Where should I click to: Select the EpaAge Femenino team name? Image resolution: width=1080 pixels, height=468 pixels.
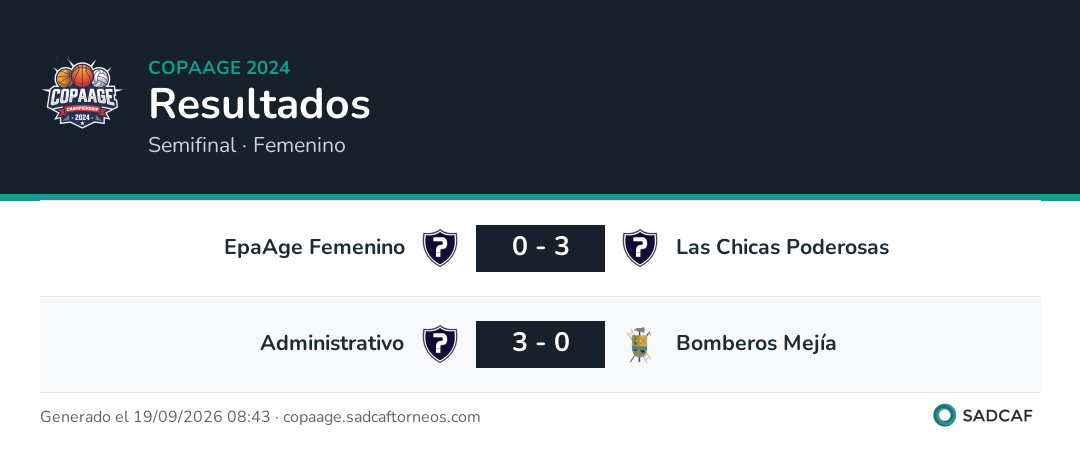314,247
